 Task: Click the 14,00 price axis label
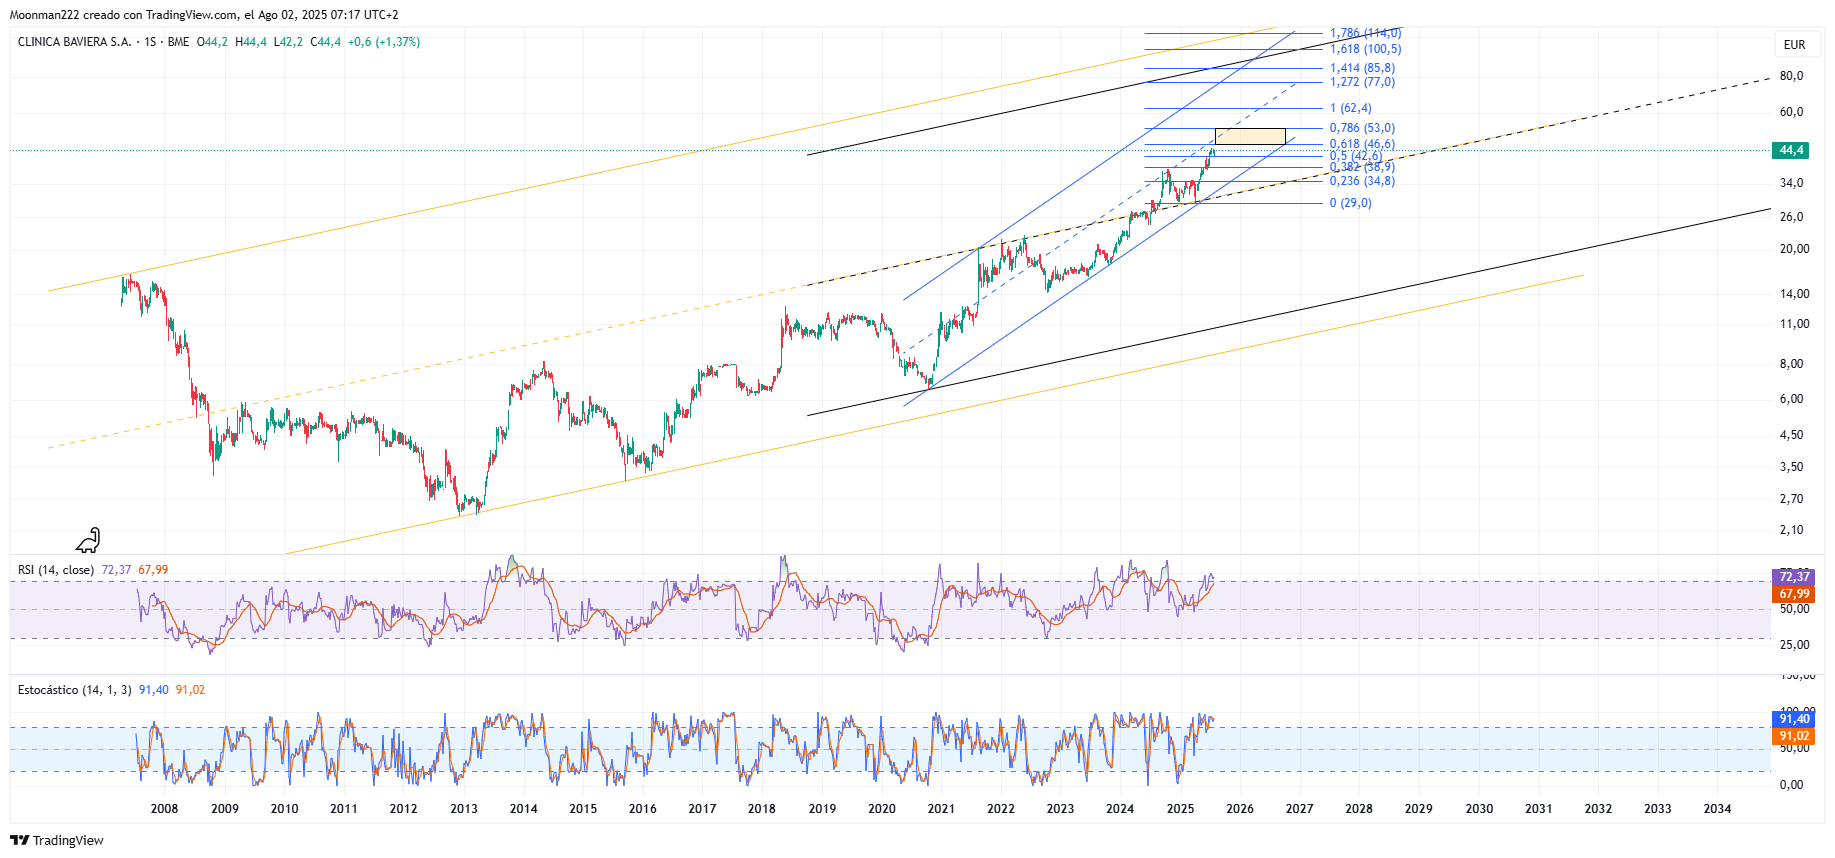1794,294
